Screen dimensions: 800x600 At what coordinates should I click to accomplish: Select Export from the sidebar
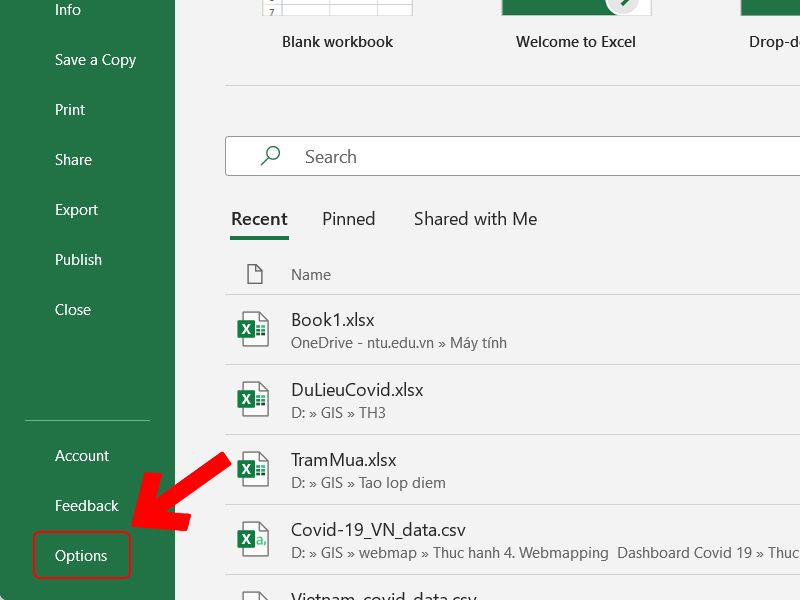click(x=76, y=210)
